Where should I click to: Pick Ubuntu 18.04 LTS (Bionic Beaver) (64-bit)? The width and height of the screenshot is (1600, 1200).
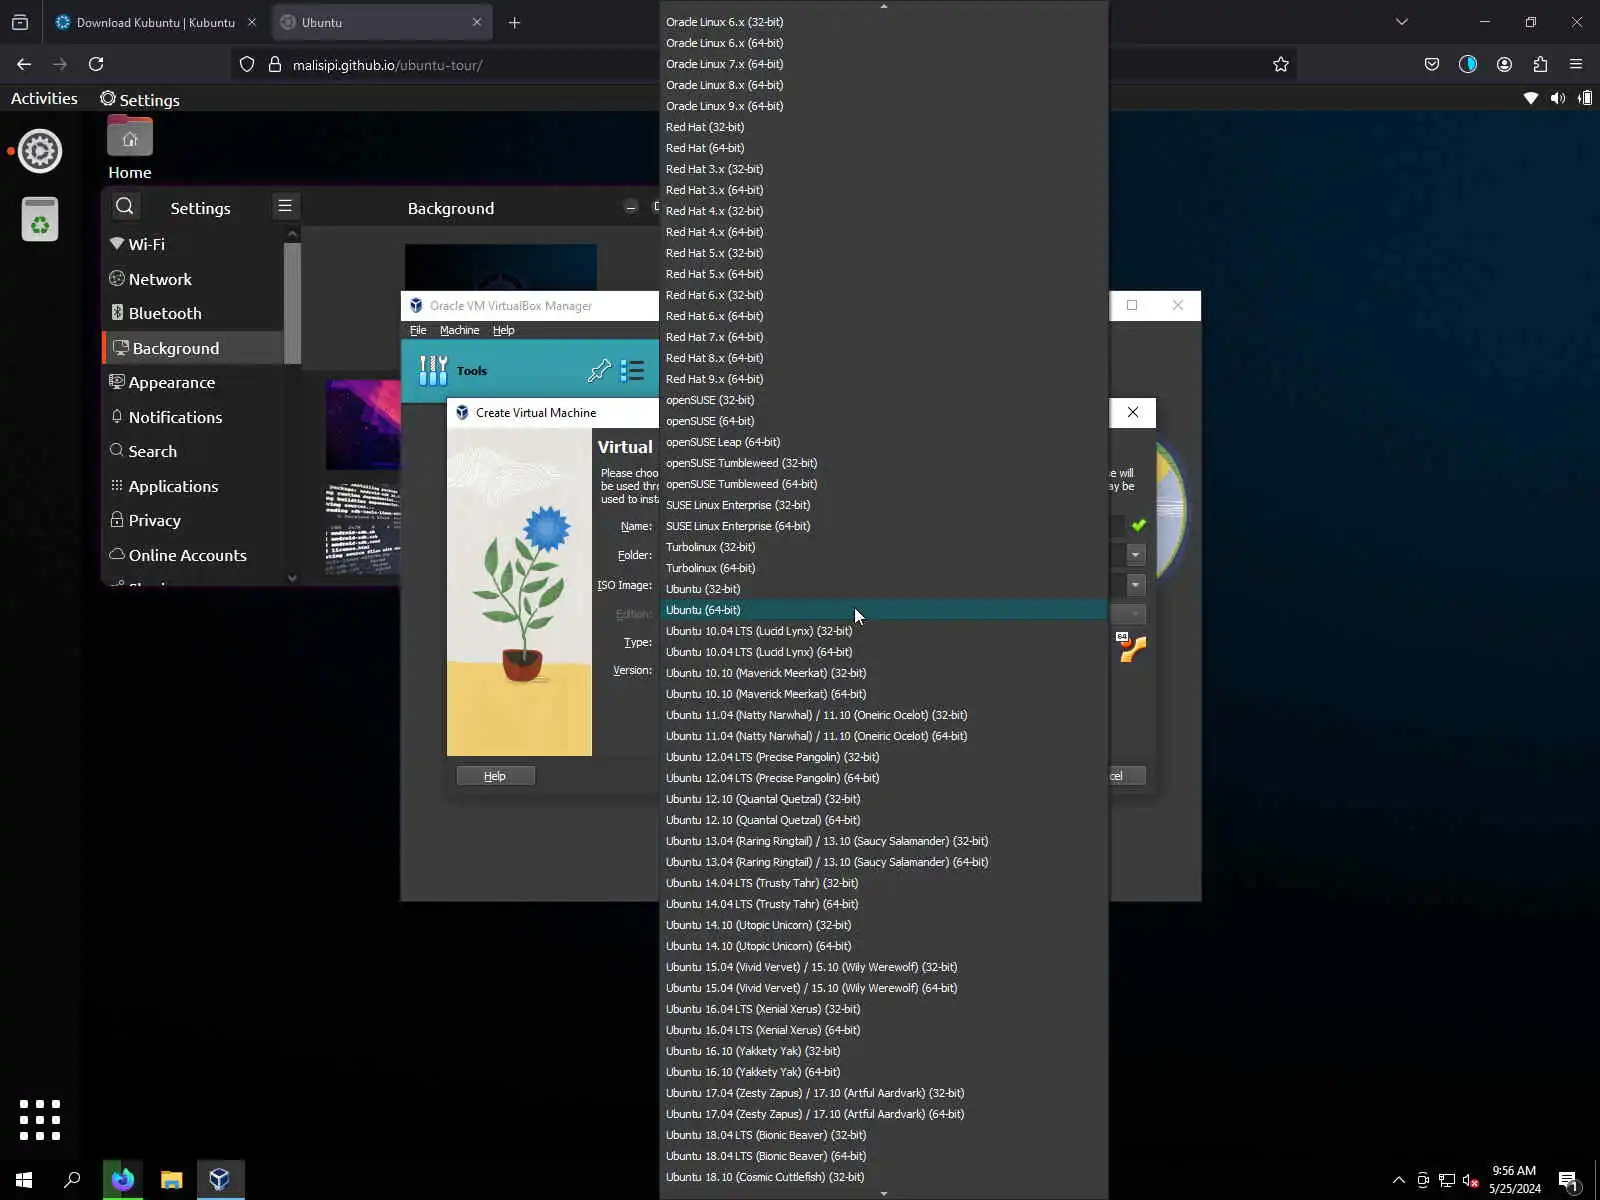point(884,1156)
